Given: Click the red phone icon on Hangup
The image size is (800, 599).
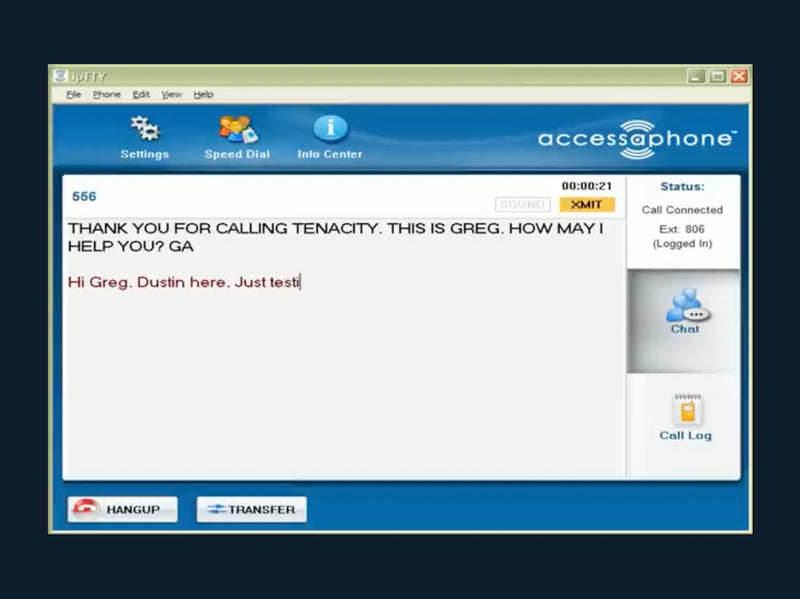Looking at the screenshot, I should (x=85, y=508).
